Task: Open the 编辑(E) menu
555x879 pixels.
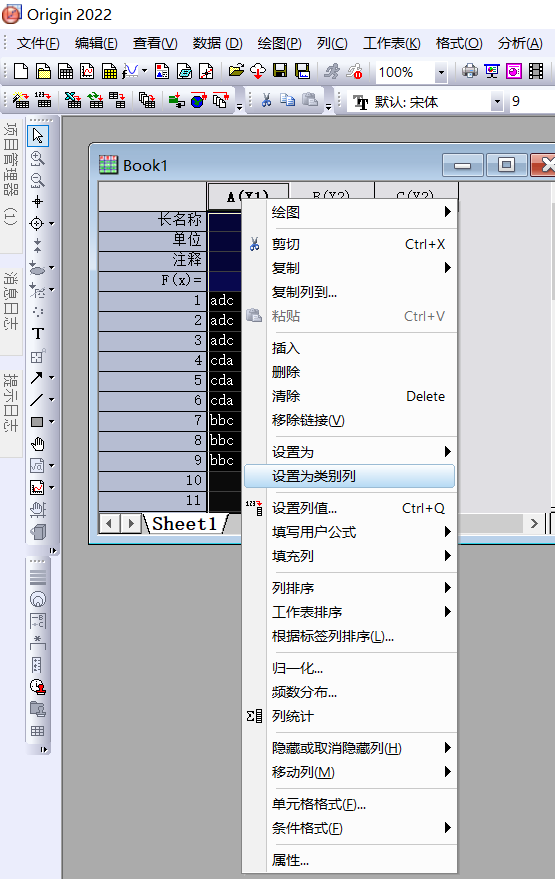Action: pyautogui.click(x=96, y=43)
